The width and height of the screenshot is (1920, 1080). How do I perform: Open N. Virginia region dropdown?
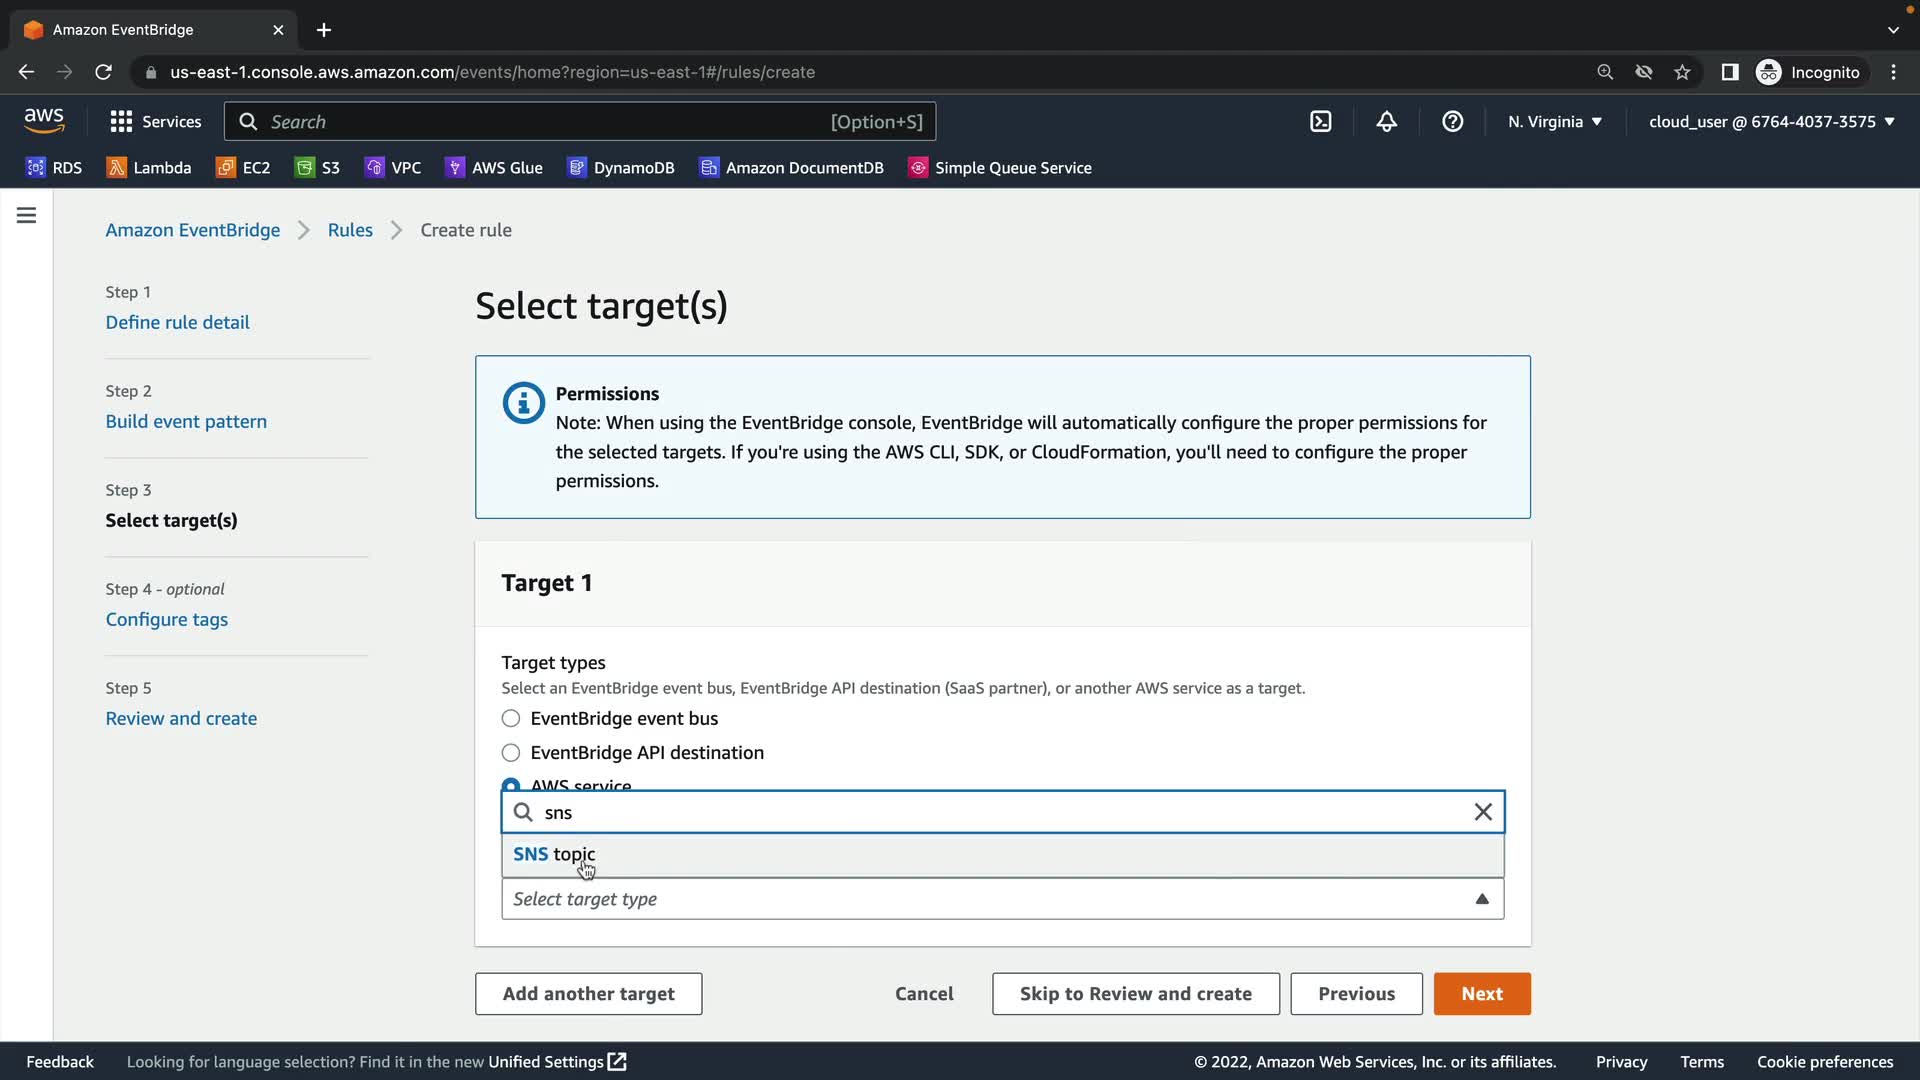[x=1554, y=122]
